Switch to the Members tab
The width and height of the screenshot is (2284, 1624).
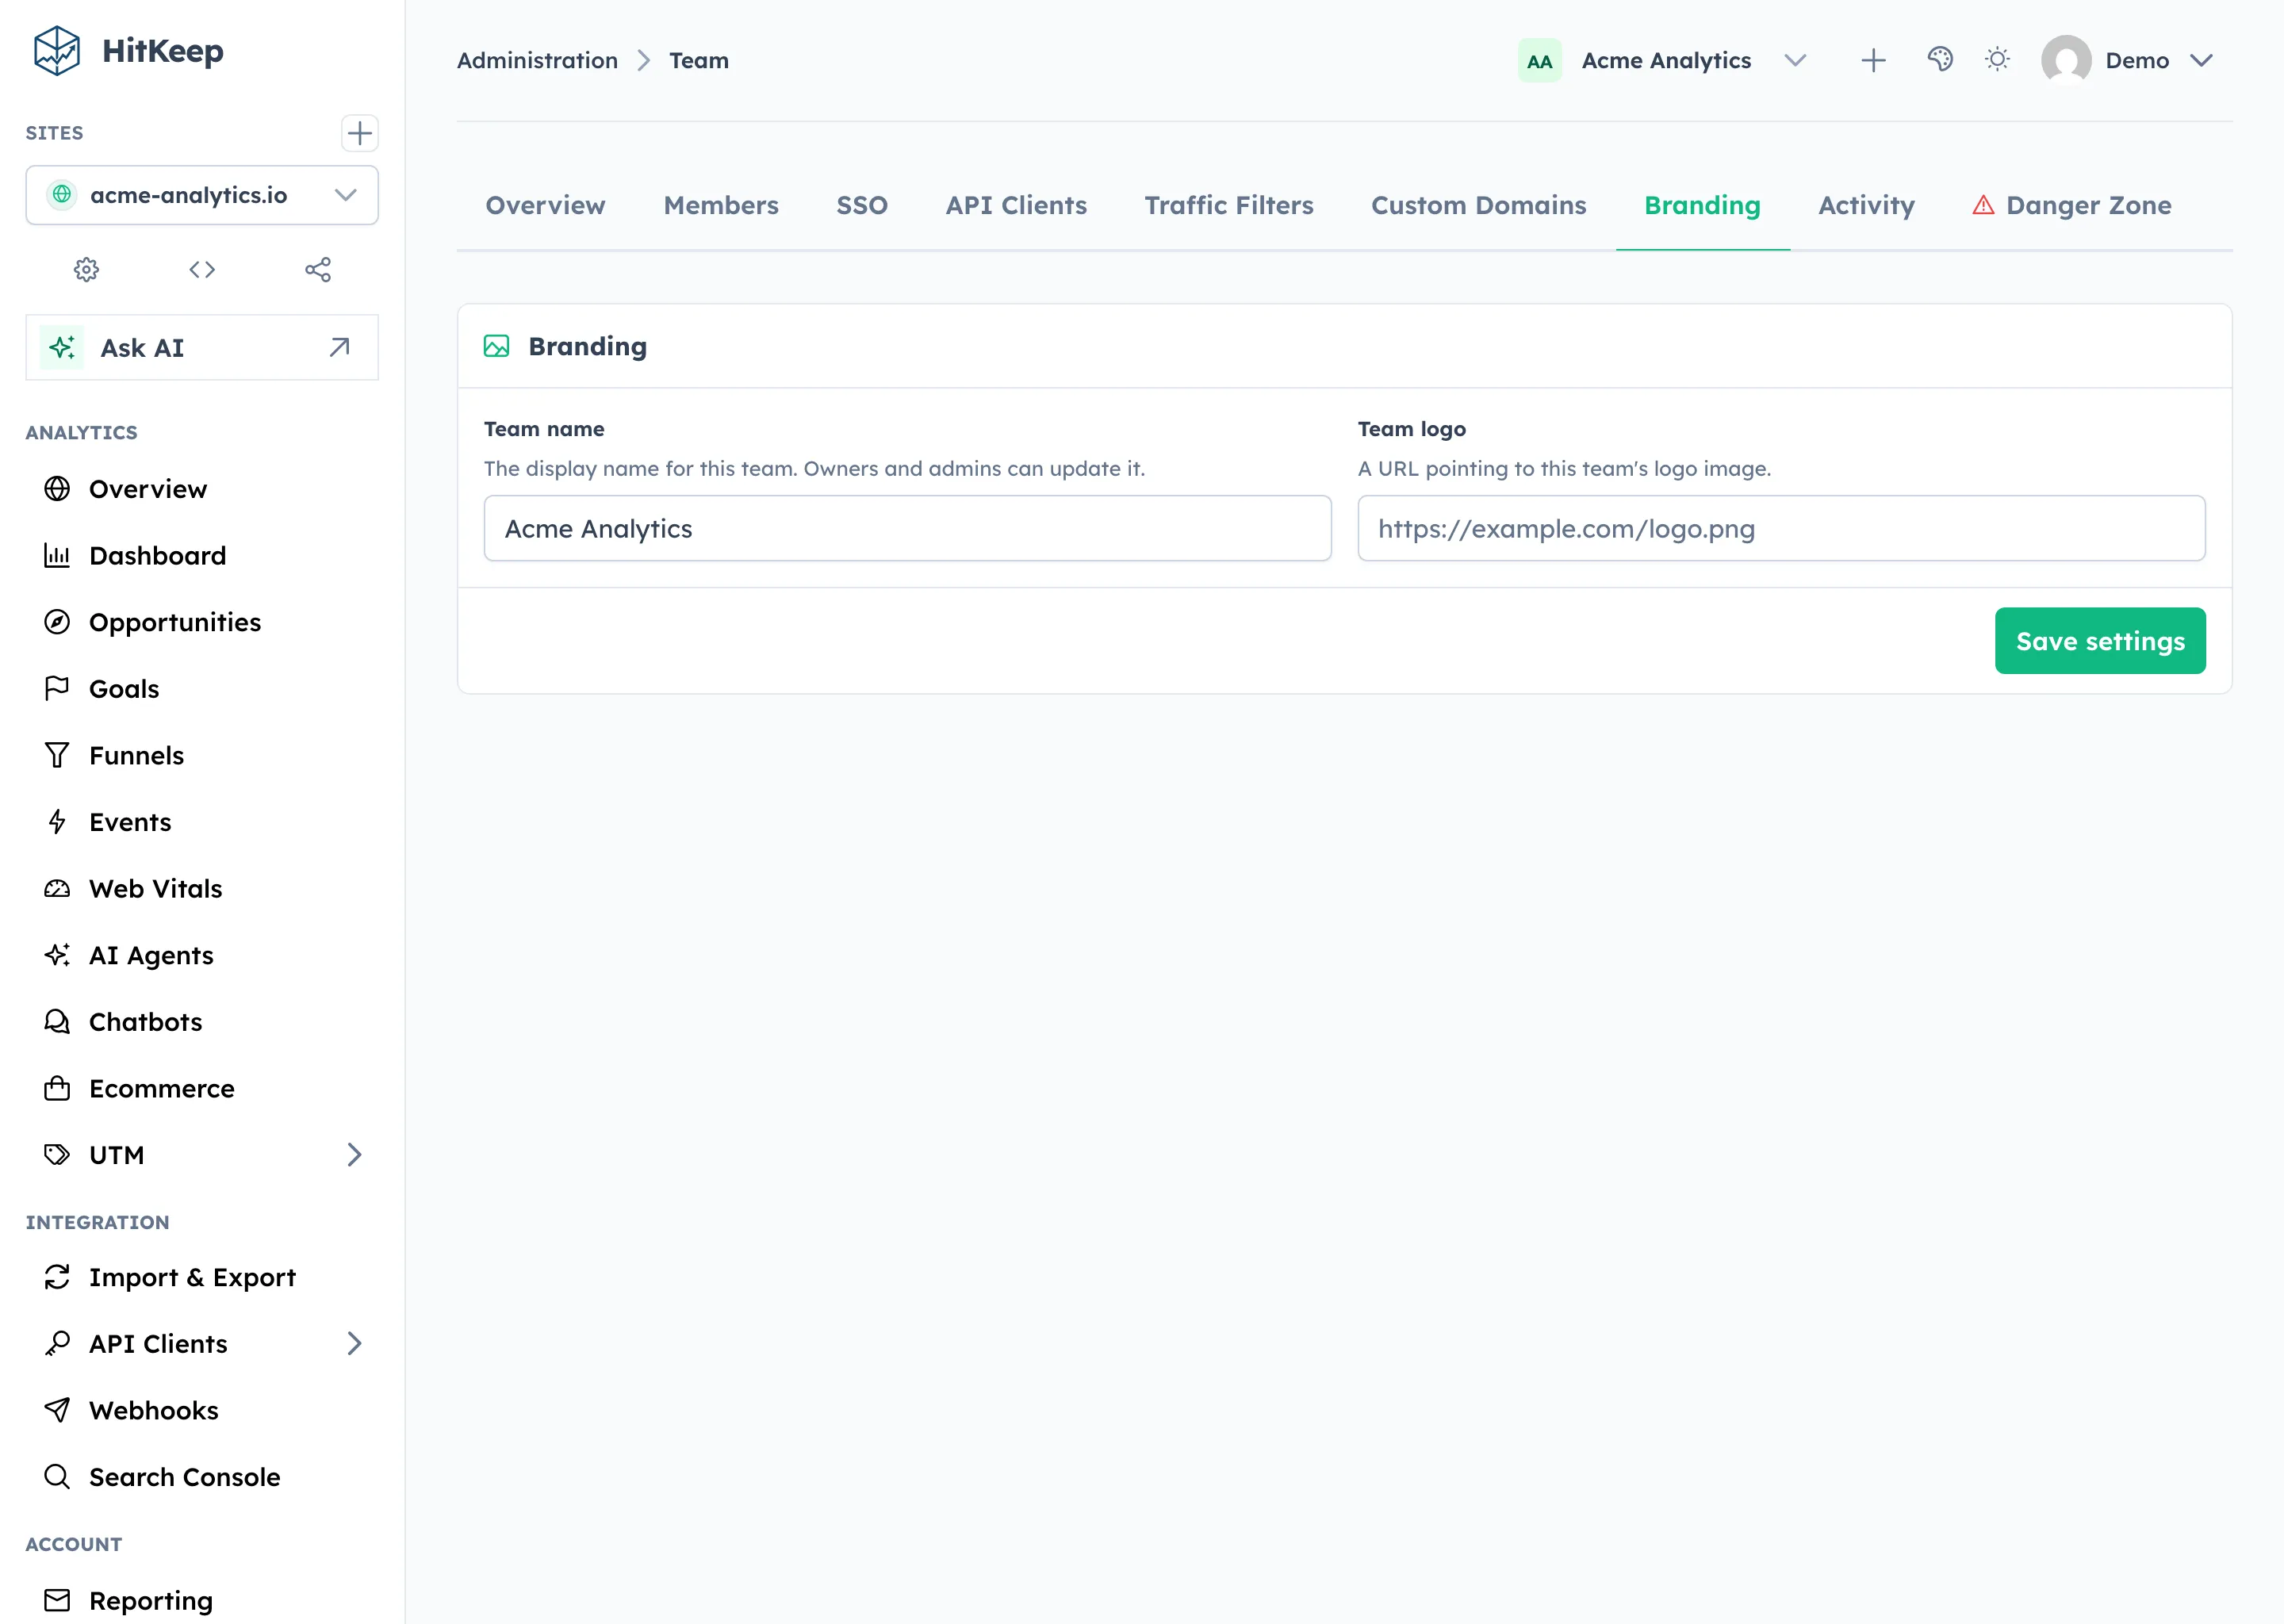[721, 205]
